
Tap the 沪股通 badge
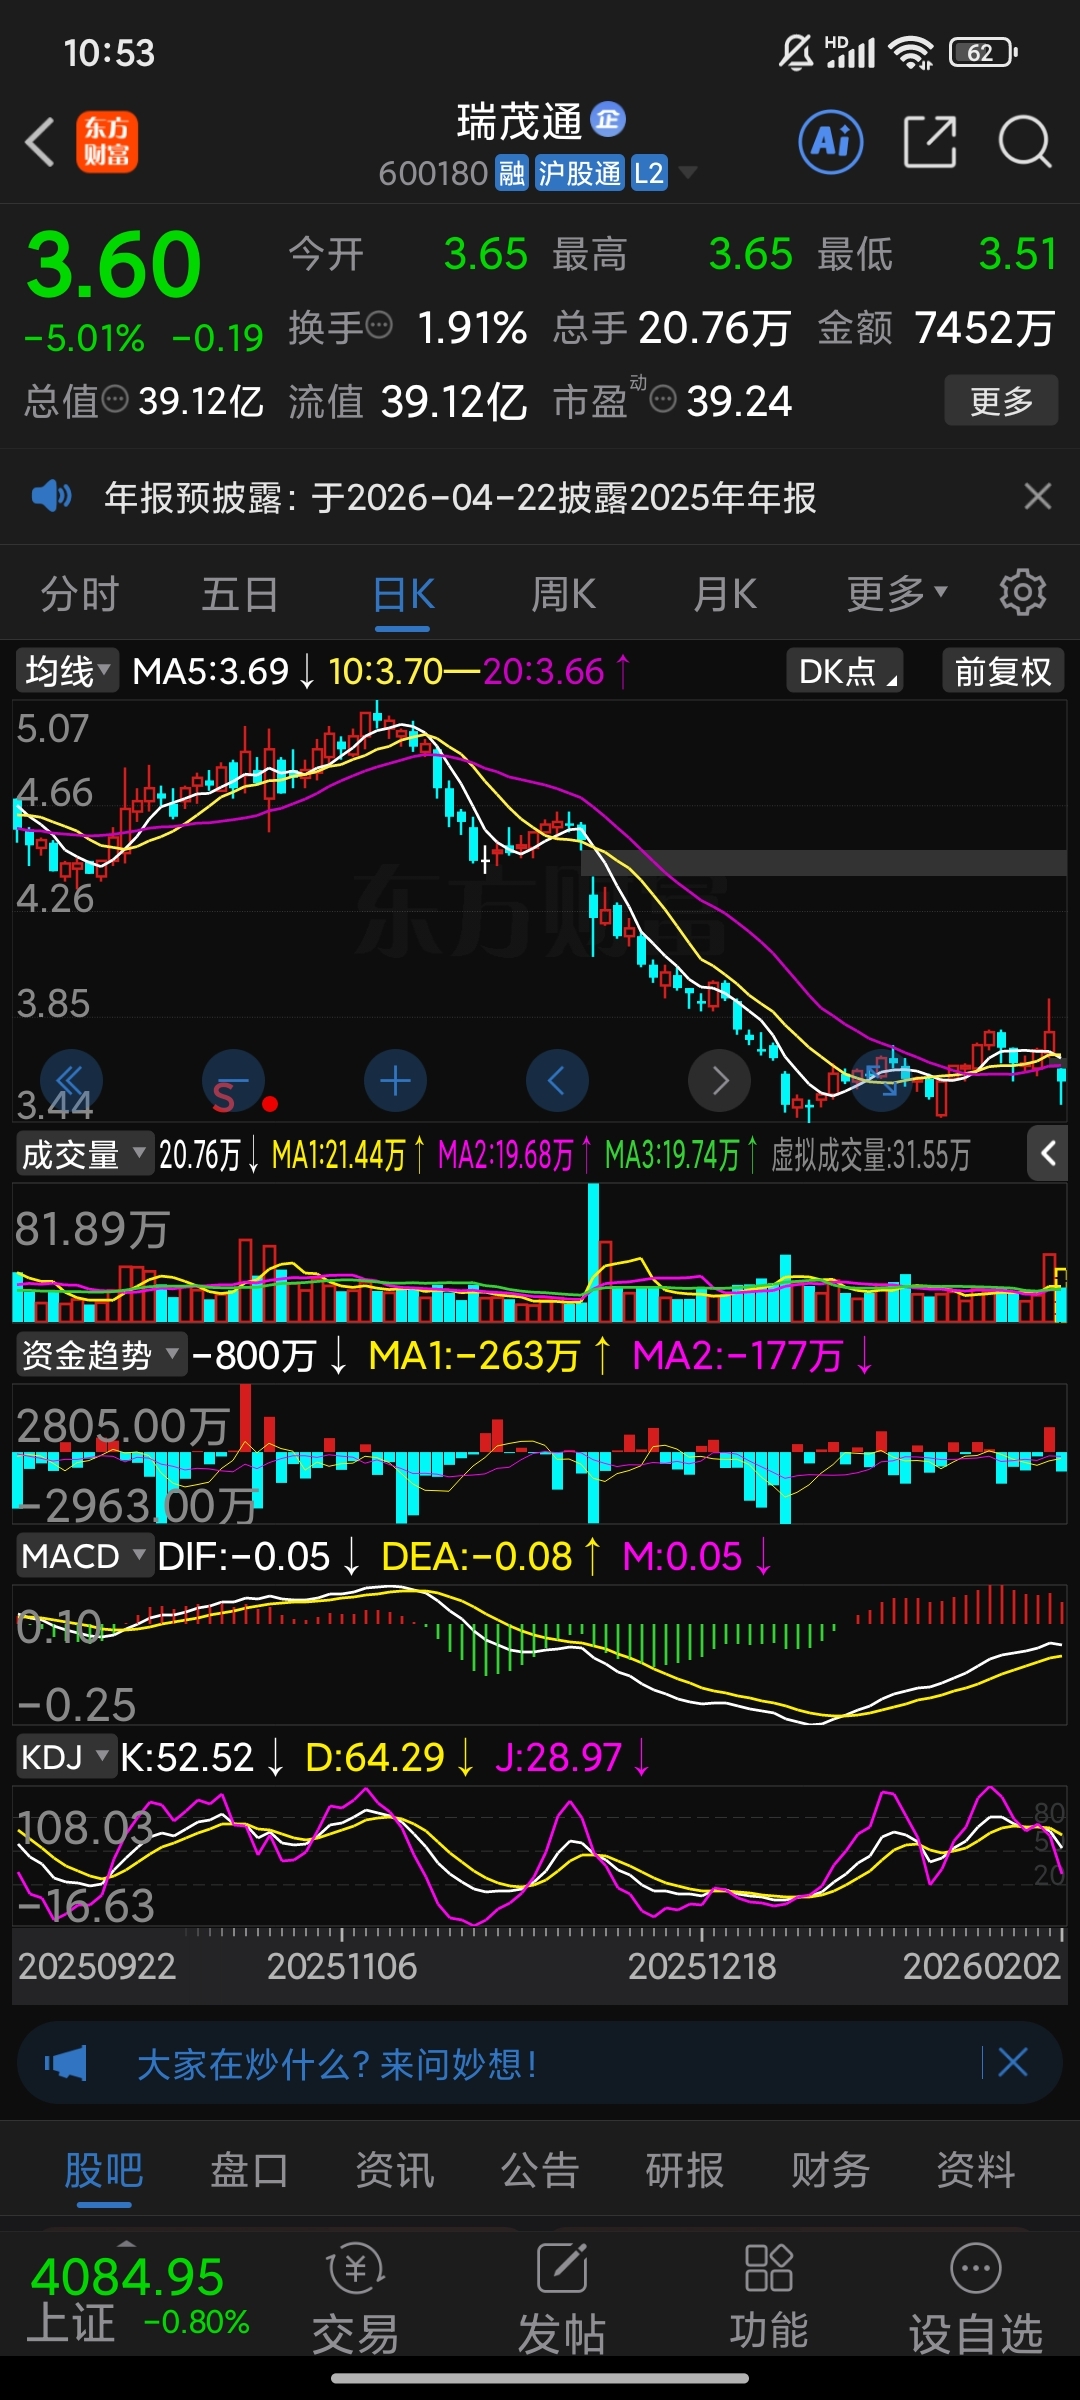(579, 174)
